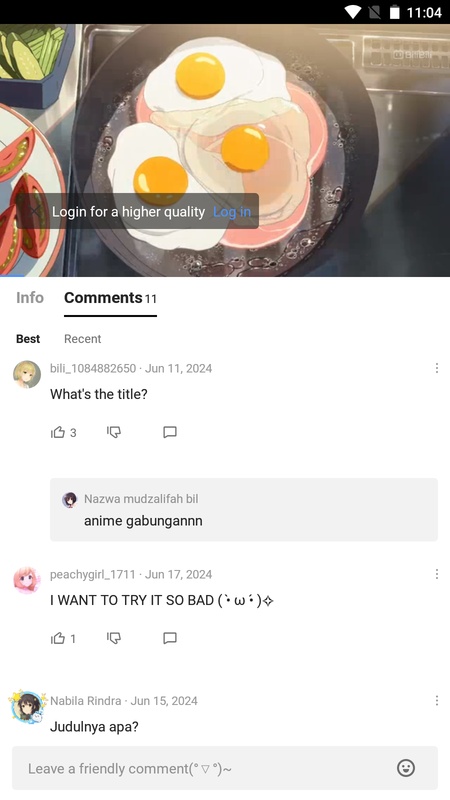Open more options for bili_1084882650's comment
450x800 pixels.
point(437,368)
